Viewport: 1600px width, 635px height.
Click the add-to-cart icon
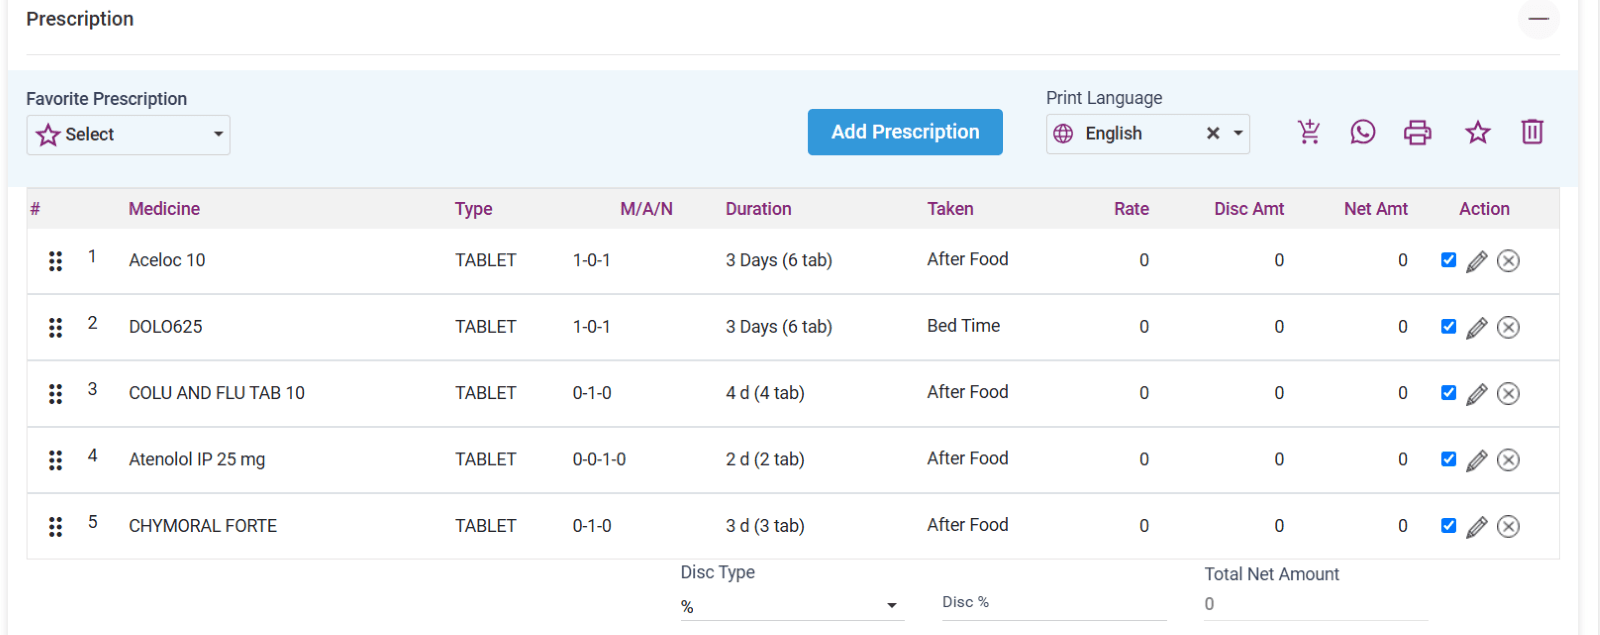1309,132
